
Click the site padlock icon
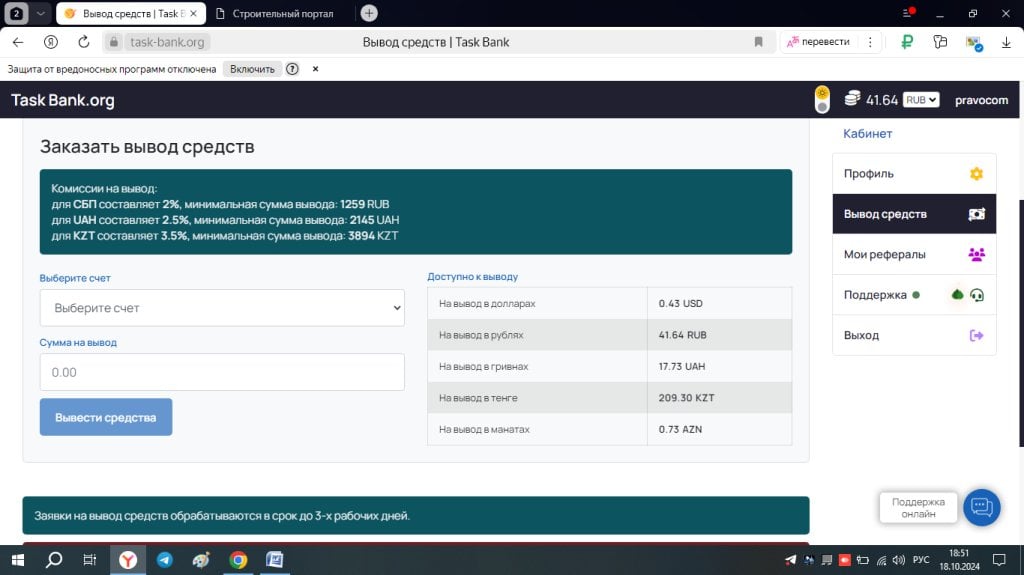[x=114, y=42]
